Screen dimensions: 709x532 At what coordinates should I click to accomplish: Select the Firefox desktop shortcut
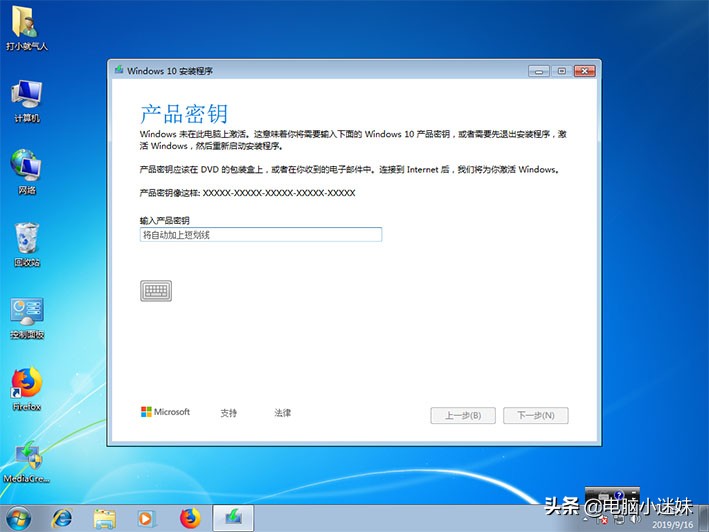click(27, 389)
